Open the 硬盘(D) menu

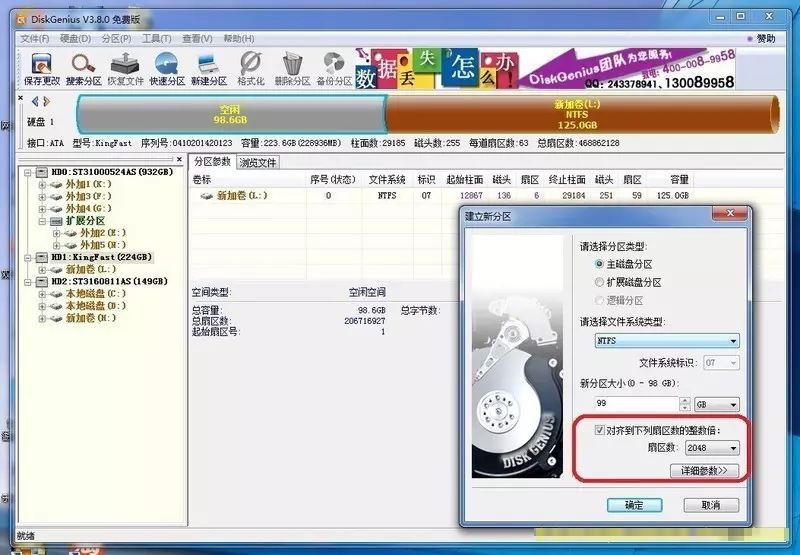pos(76,39)
